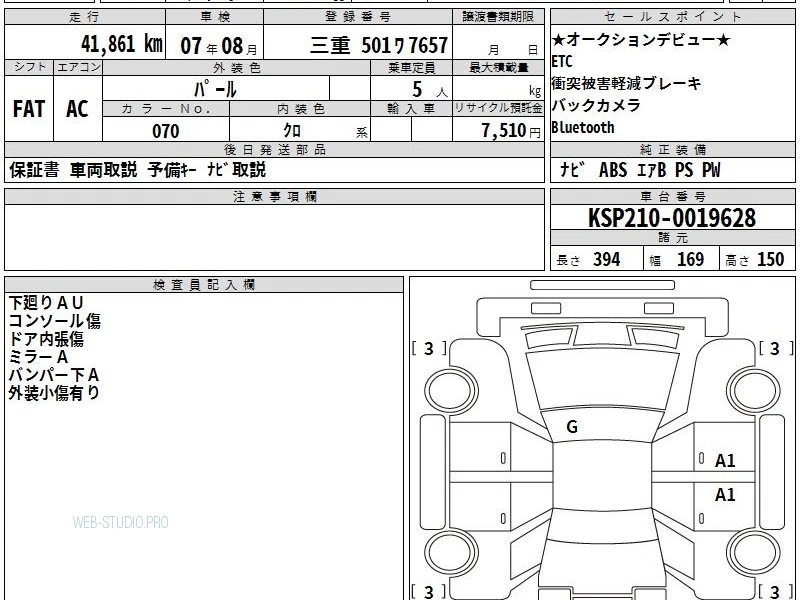The width and height of the screenshot is (800, 600).
Task: Select the inspection date 07年08月
Action: (219, 46)
